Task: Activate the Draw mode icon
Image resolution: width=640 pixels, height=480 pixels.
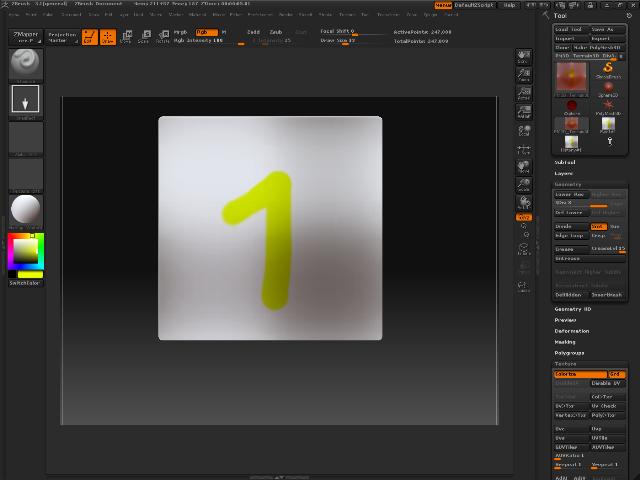Action: click(x=107, y=37)
